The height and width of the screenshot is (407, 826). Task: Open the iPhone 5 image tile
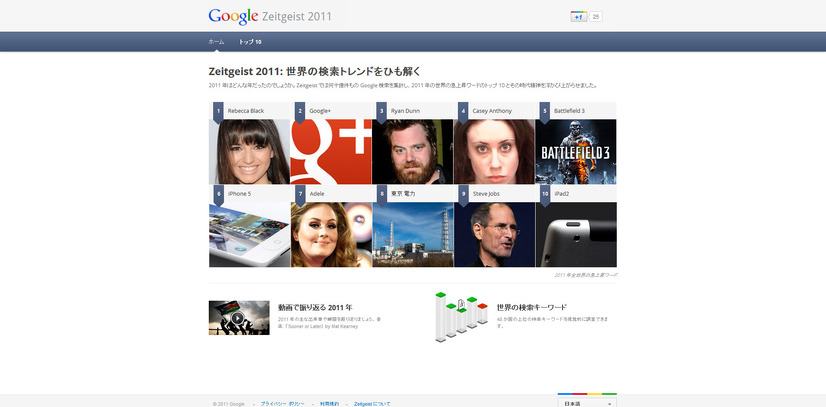[x=250, y=235]
